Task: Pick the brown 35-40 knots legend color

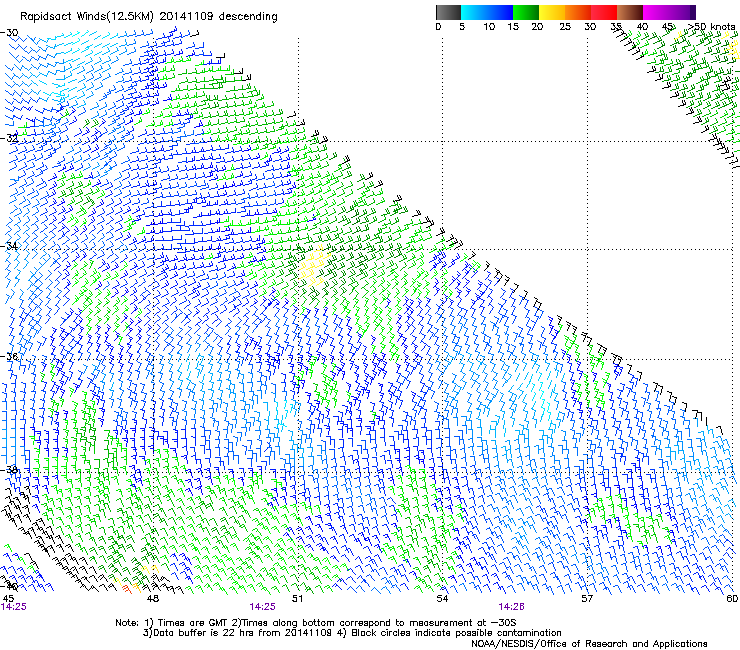Action: pyautogui.click(x=630, y=12)
